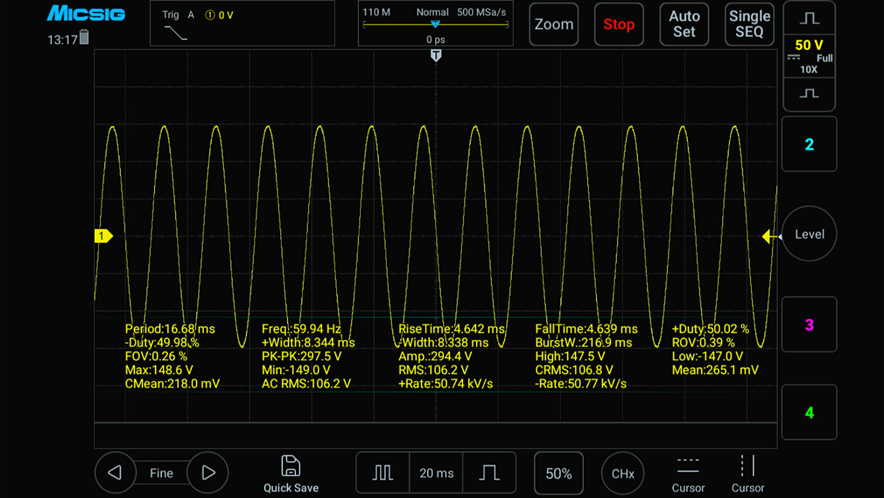Toggle channel 3 on
This screenshot has width=884, height=498.
809,325
